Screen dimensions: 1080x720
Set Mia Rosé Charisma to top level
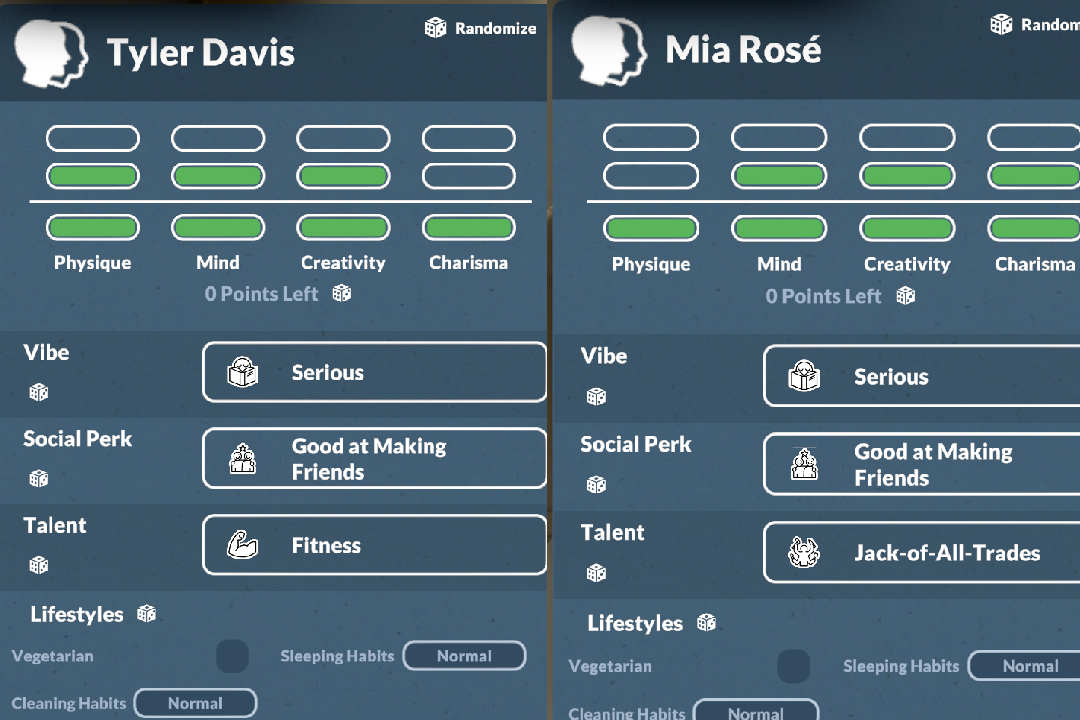pos(1034,137)
